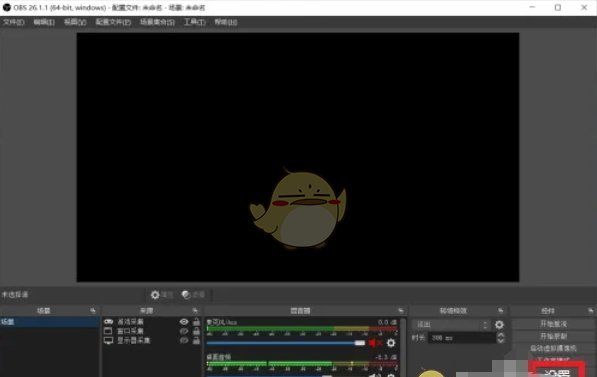Image resolution: width=597 pixels, height=377 pixels.
Task: Open the 文件(F) menu
Action: pyautogui.click(x=13, y=22)
